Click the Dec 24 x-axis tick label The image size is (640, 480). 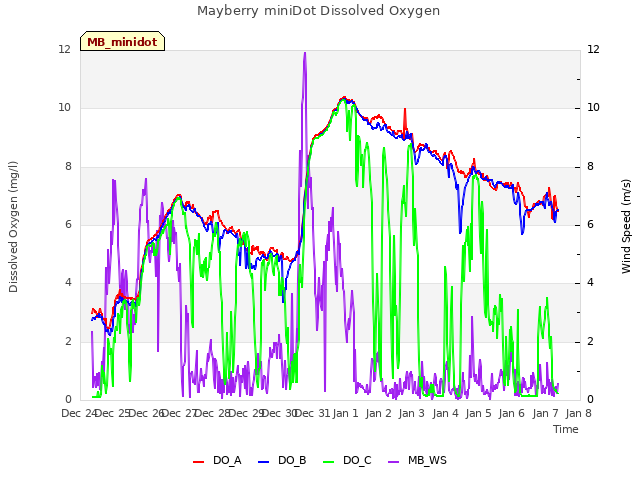coord(78,413)
